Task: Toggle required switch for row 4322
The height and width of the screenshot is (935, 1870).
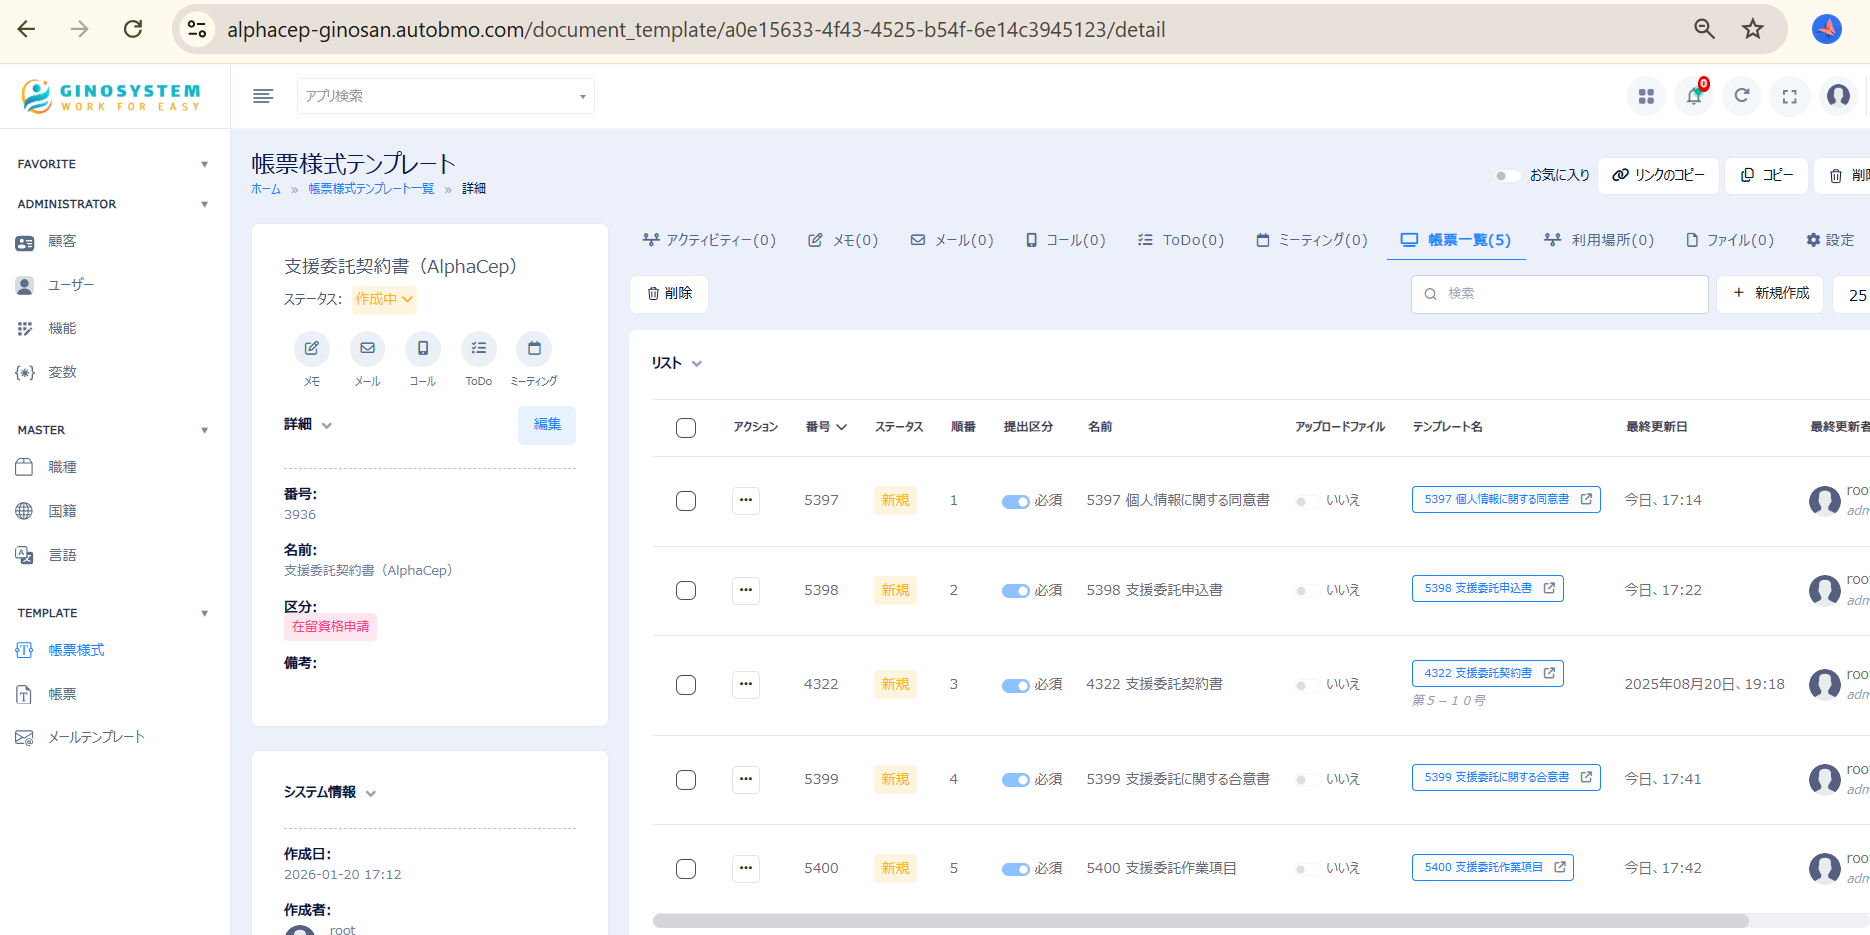Action: (1015, 685)
